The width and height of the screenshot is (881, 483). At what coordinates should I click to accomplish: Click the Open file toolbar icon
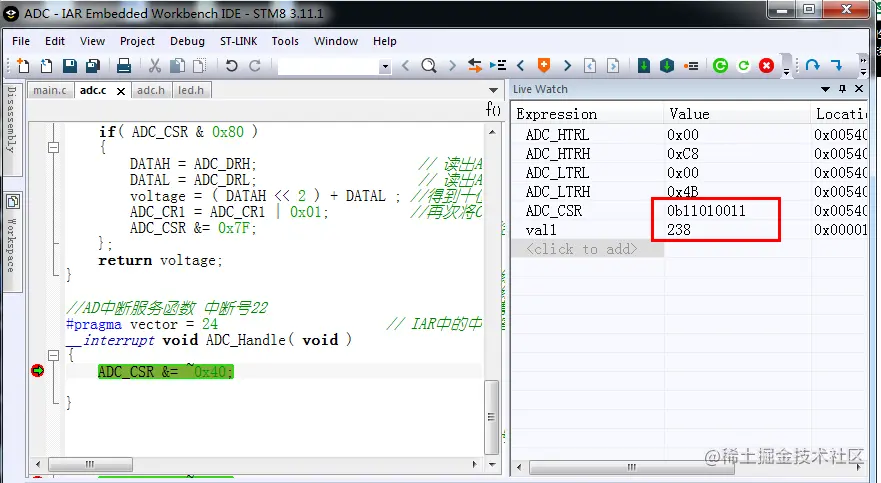click(x=47, y=66)
